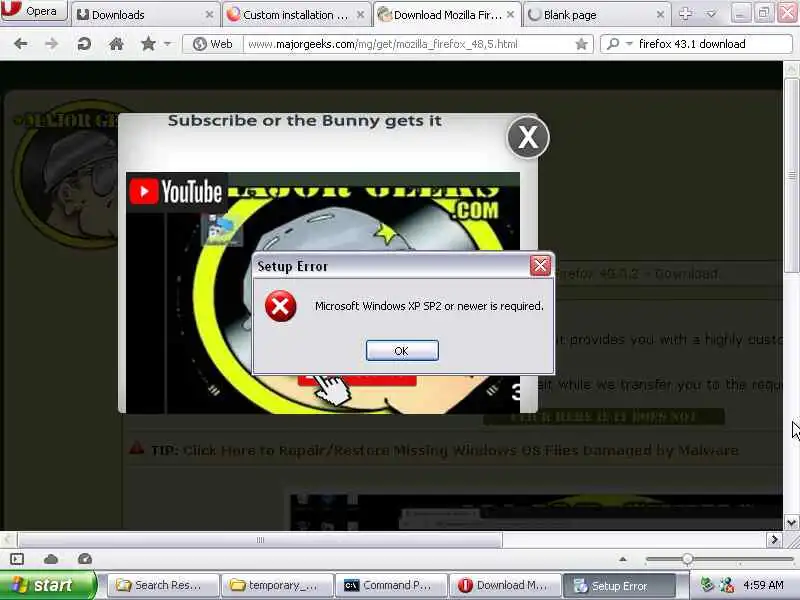Click the vertical scrollbar down arrow
Viewport: 800px width, 600px height.
(x=791, y=522)
